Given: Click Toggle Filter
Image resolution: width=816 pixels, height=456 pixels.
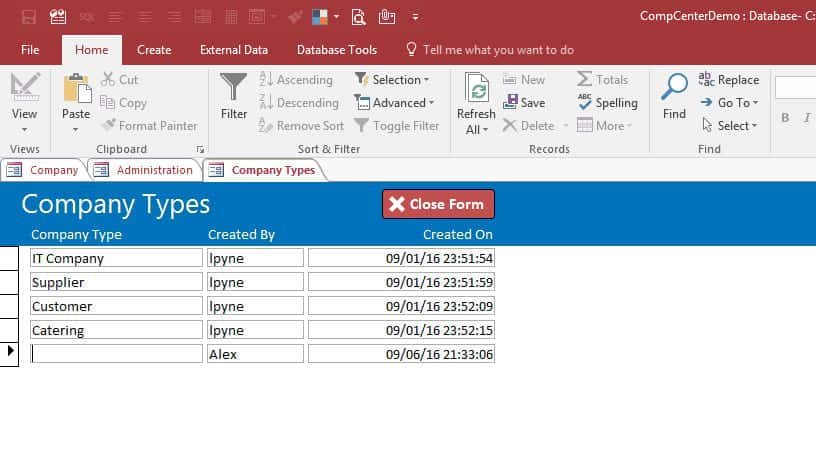Looking at the screenshot, I should (x=397, y=126).
